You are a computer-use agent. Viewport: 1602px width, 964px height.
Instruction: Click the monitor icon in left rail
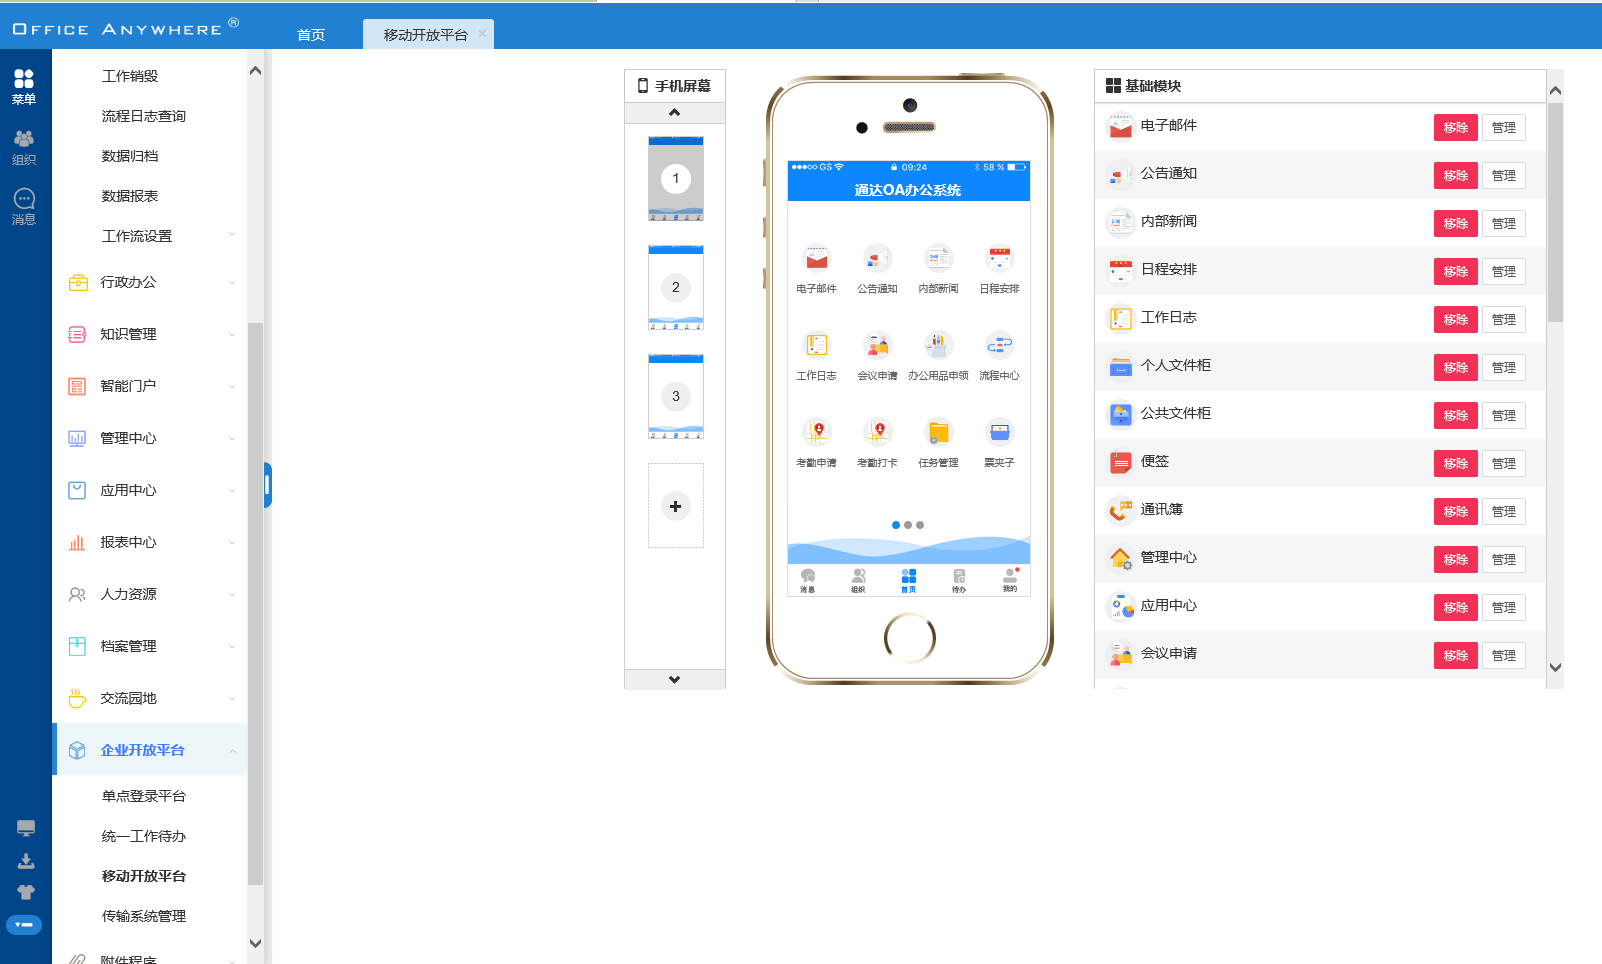tap(26, 828)
